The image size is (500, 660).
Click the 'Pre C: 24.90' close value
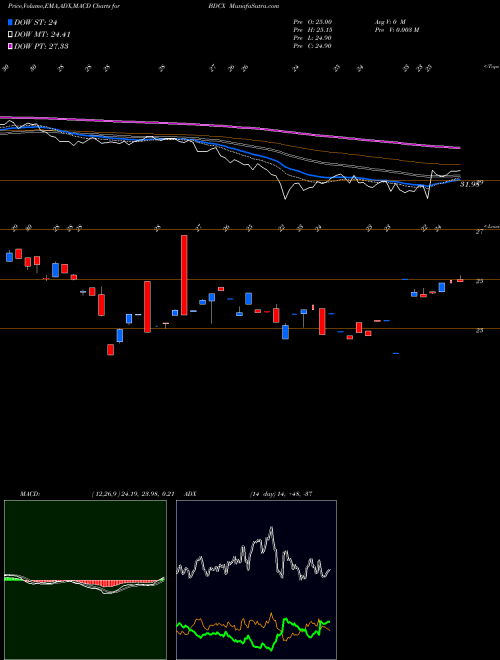(312, 46)
